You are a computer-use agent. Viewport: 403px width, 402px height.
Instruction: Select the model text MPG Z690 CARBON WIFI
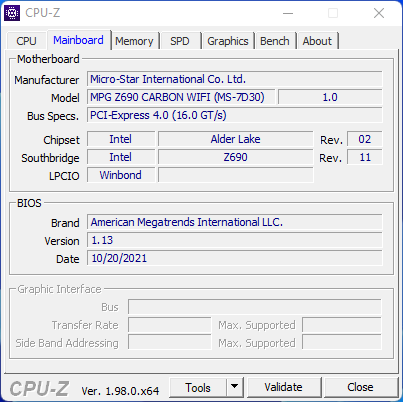181,97
